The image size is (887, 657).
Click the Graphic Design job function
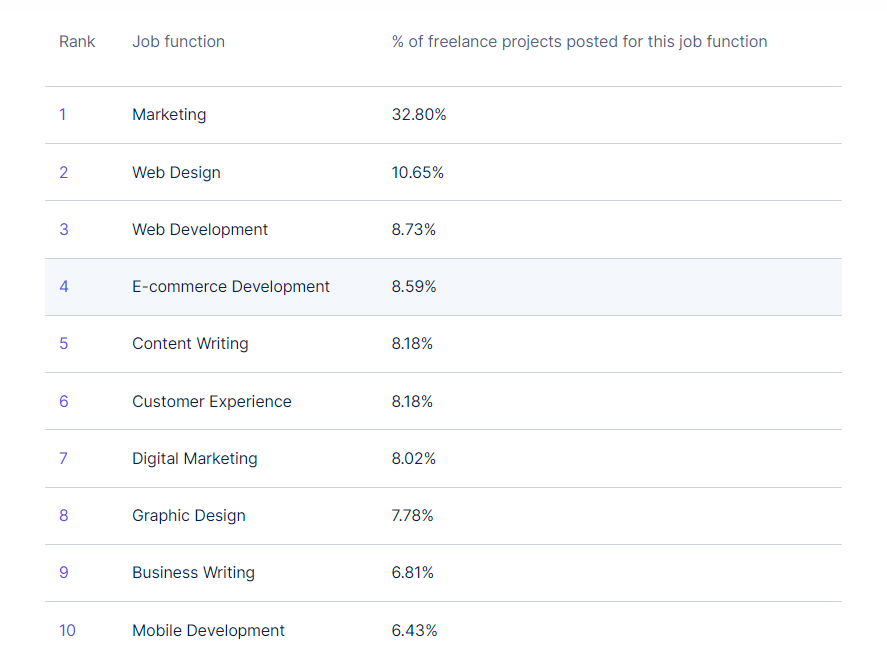tap(189, 516)
